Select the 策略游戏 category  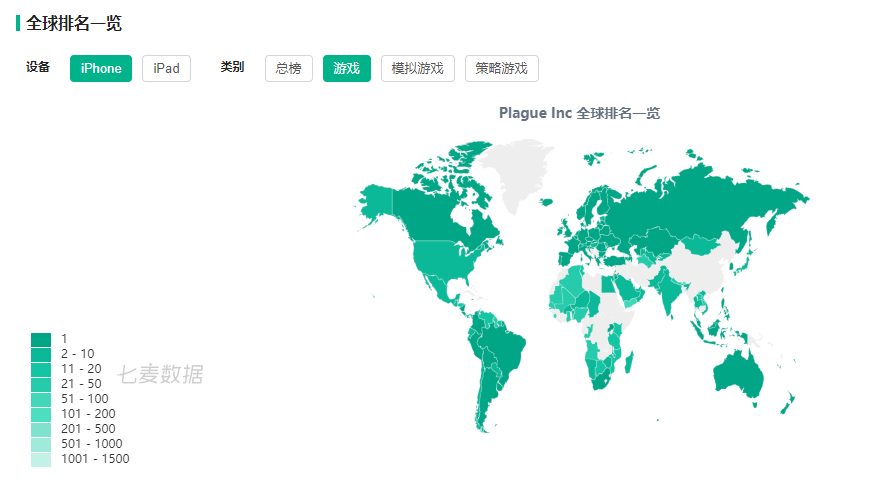click(x=501, y=68)
